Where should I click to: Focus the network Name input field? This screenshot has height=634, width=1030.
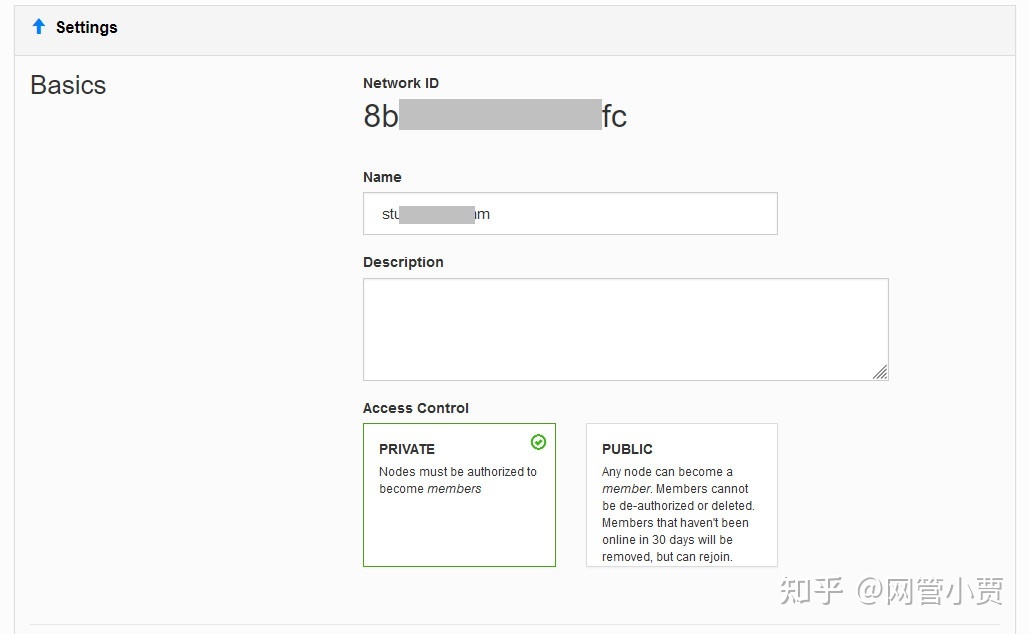point(570,214)
